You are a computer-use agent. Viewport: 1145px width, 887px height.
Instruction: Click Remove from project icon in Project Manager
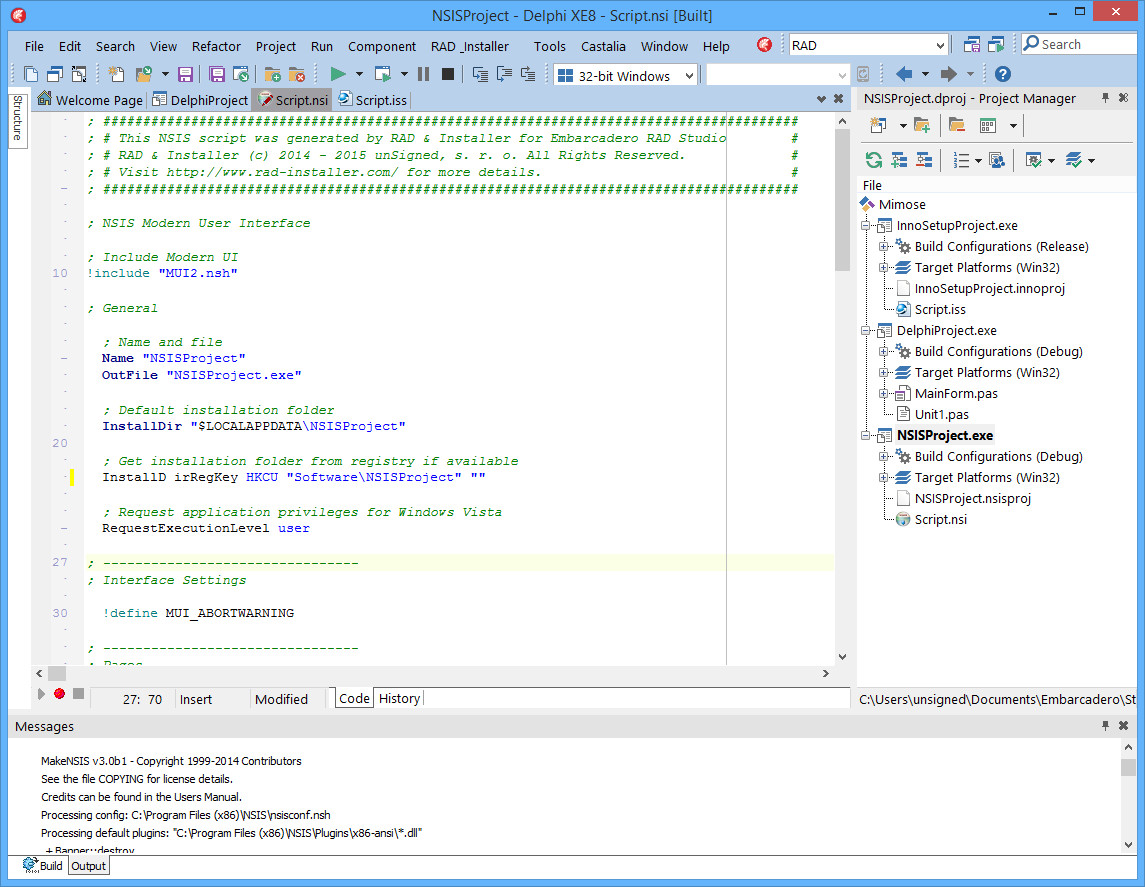957,126
